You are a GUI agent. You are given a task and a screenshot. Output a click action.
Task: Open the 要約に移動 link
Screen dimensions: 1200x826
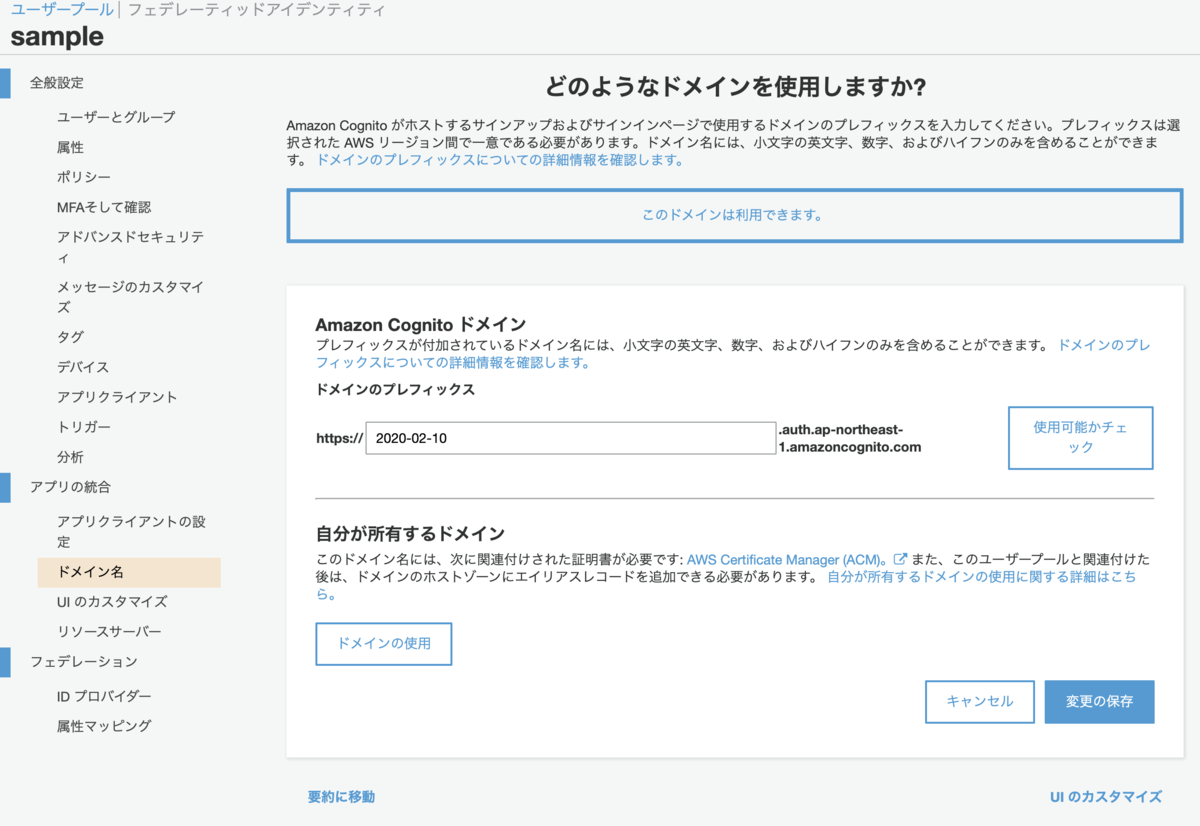coord(341,797)
